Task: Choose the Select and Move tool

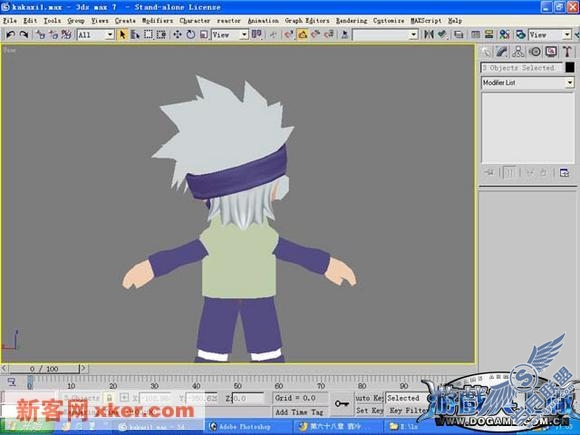Action: tap(177, 35)
